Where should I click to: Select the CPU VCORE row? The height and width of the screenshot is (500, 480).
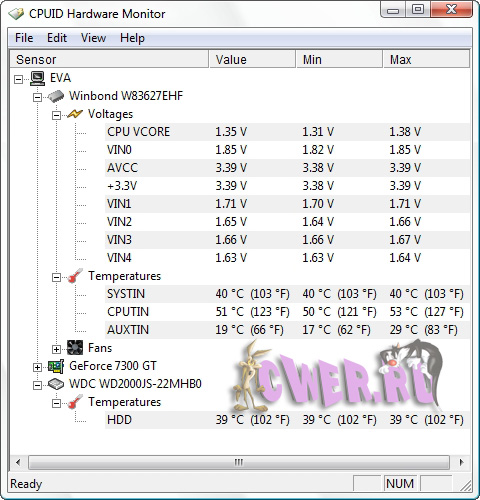click(x=287, y=132)
